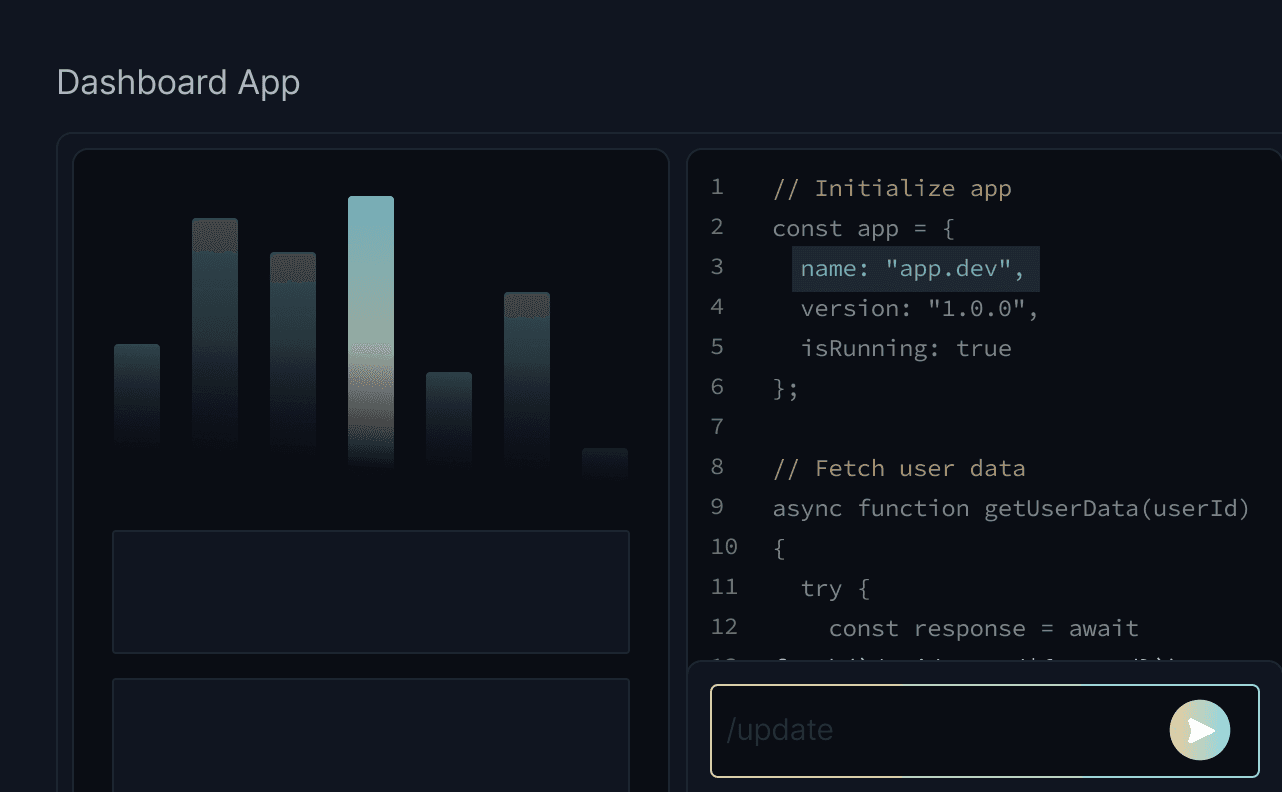
Task: Click the line version: "1.0.0",
Action: click(x=920, y=308)
